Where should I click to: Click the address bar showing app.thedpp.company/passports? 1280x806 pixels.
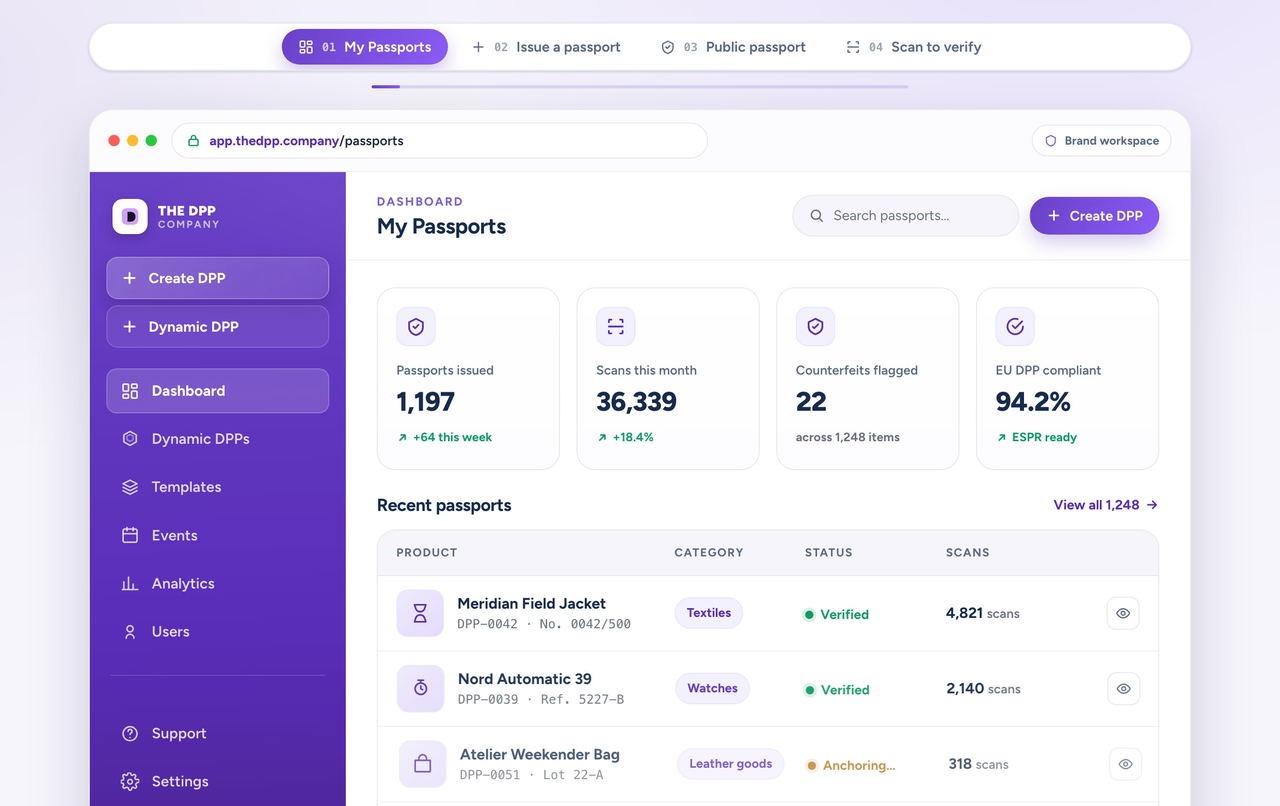[440, 141]
